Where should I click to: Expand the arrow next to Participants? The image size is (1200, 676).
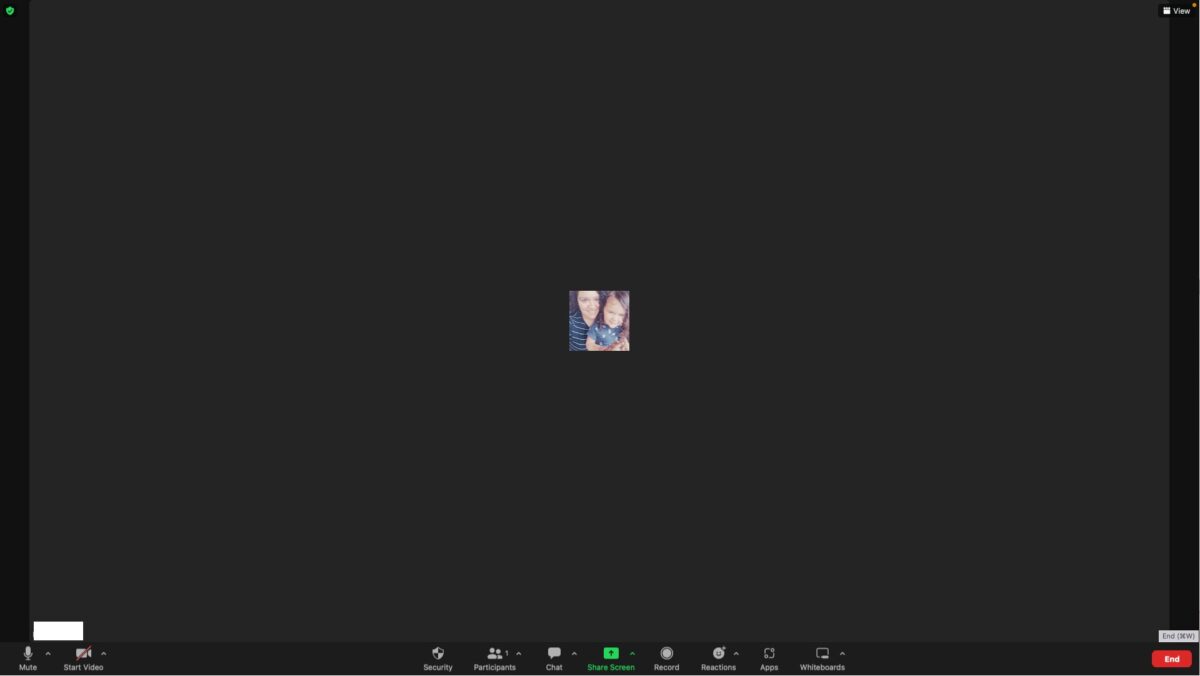point(518,654)
